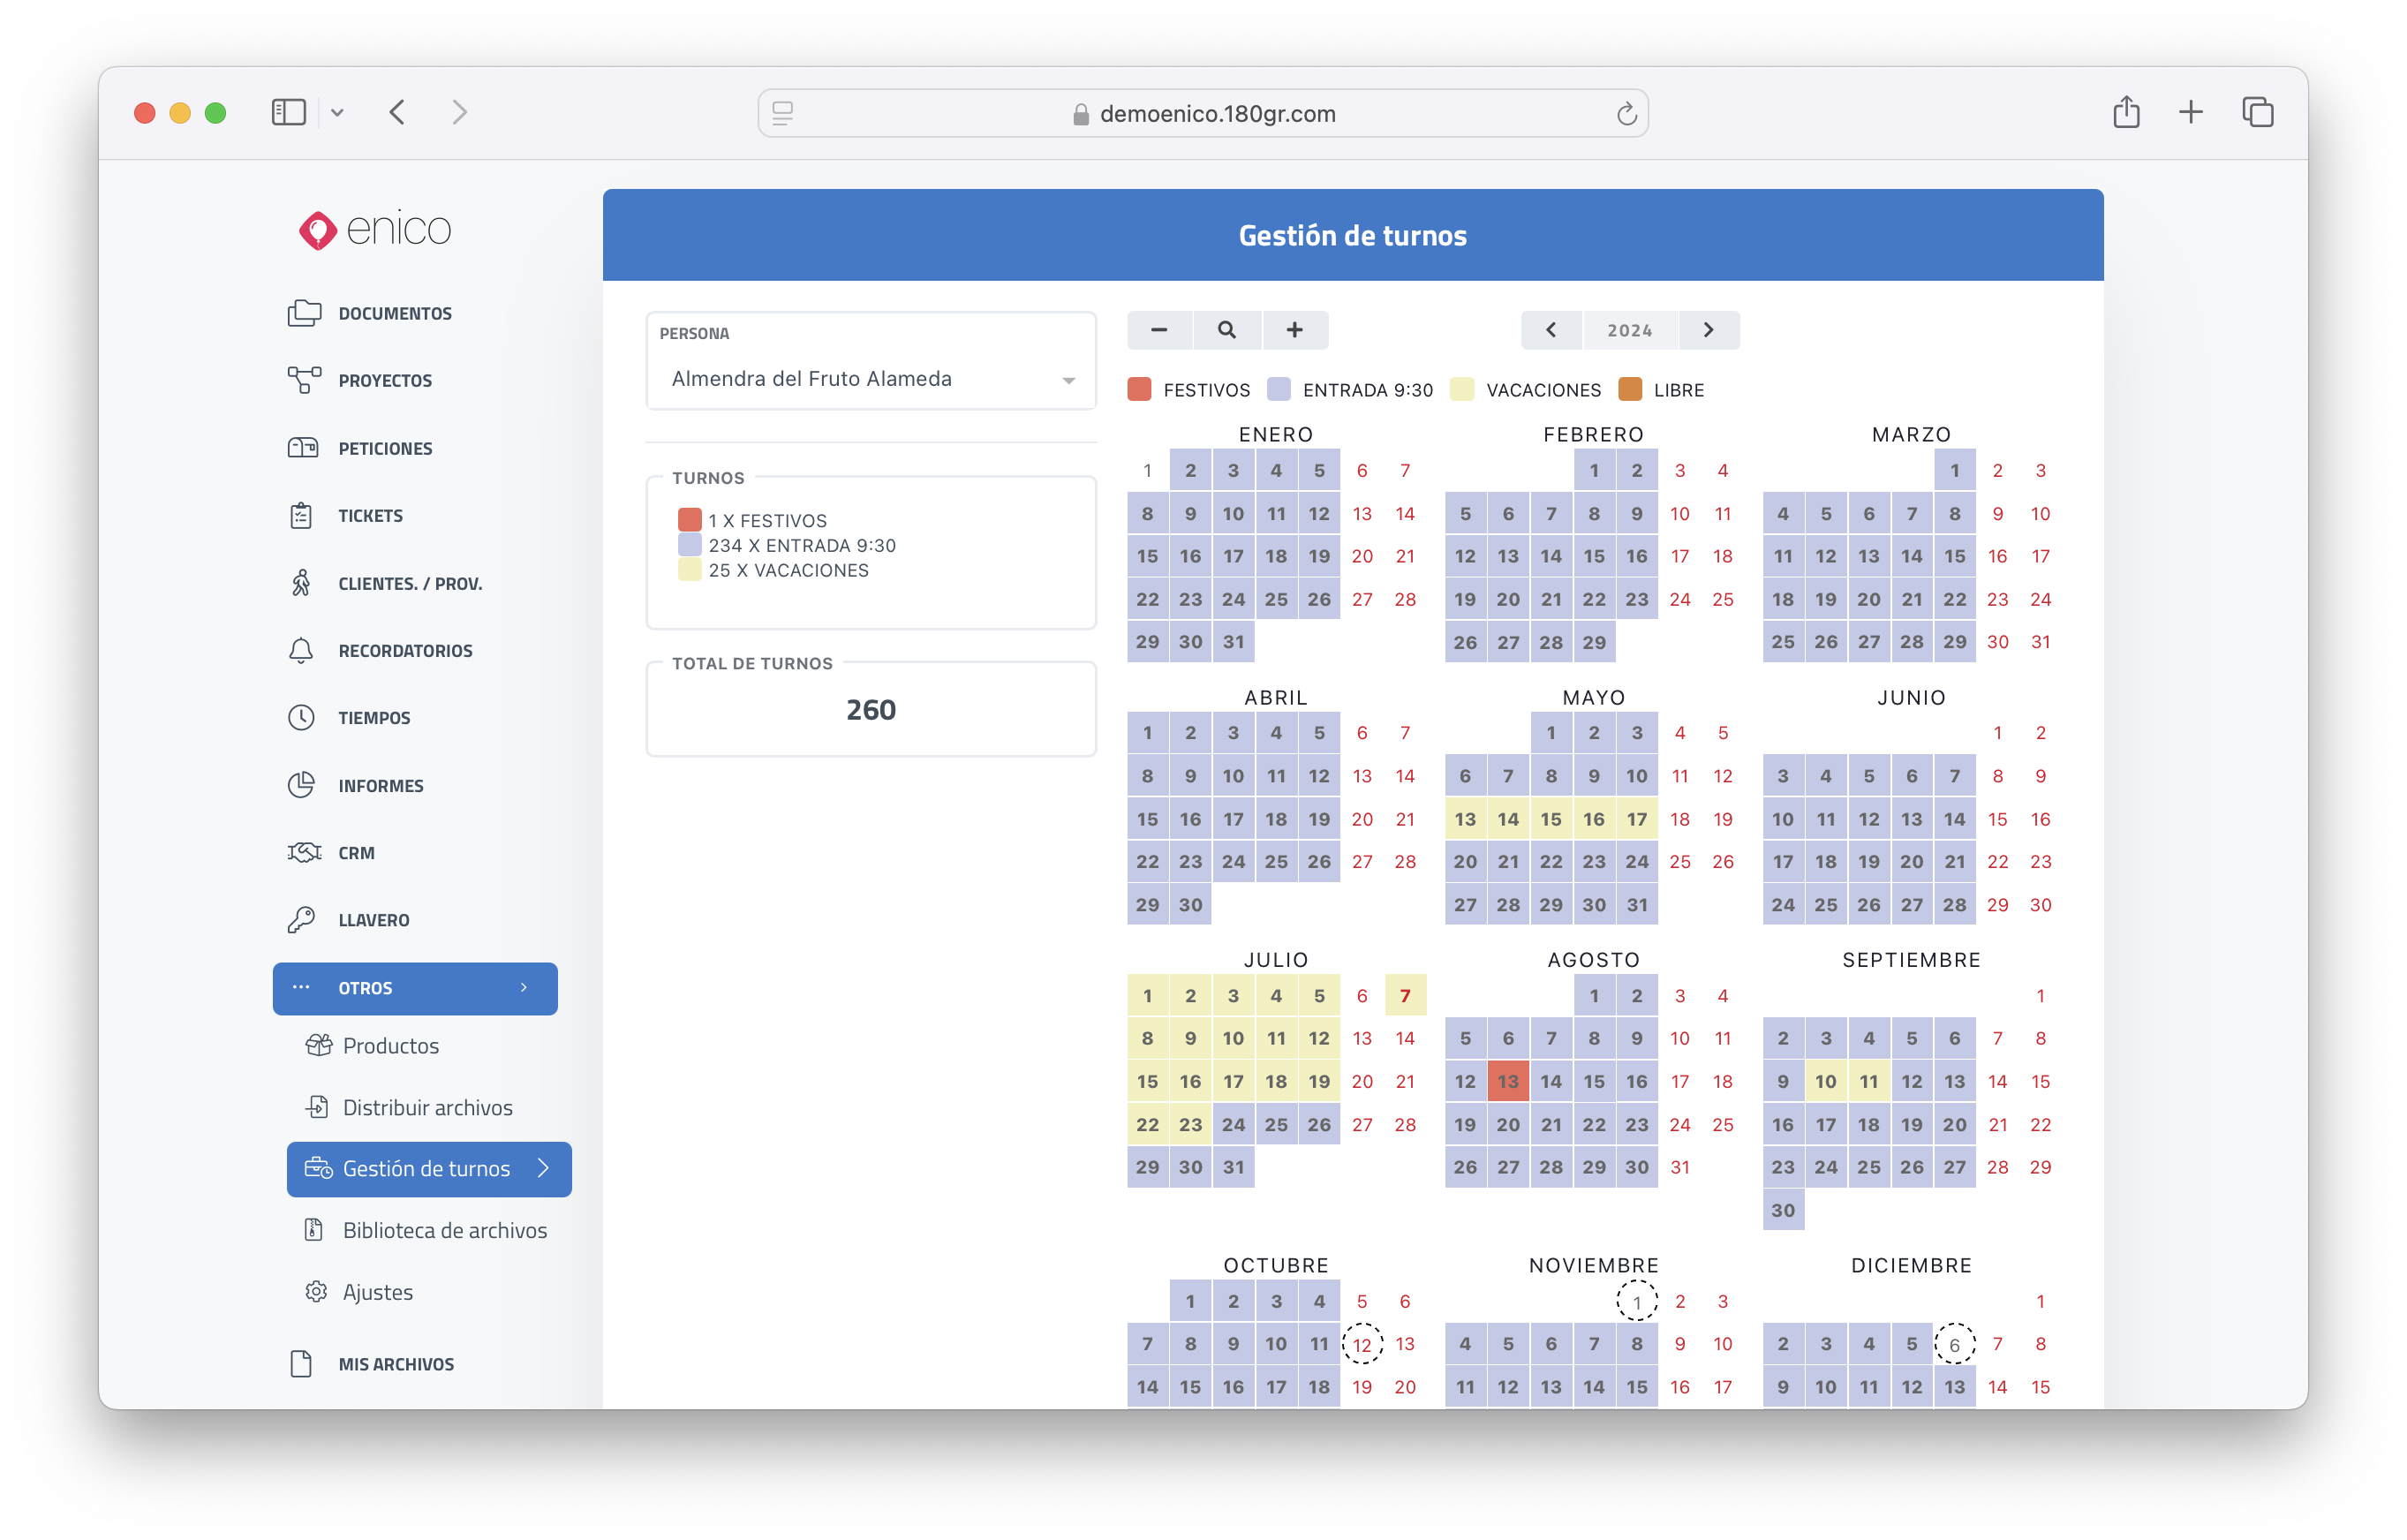Select the Ajustes submenu link

(377, 1292)
